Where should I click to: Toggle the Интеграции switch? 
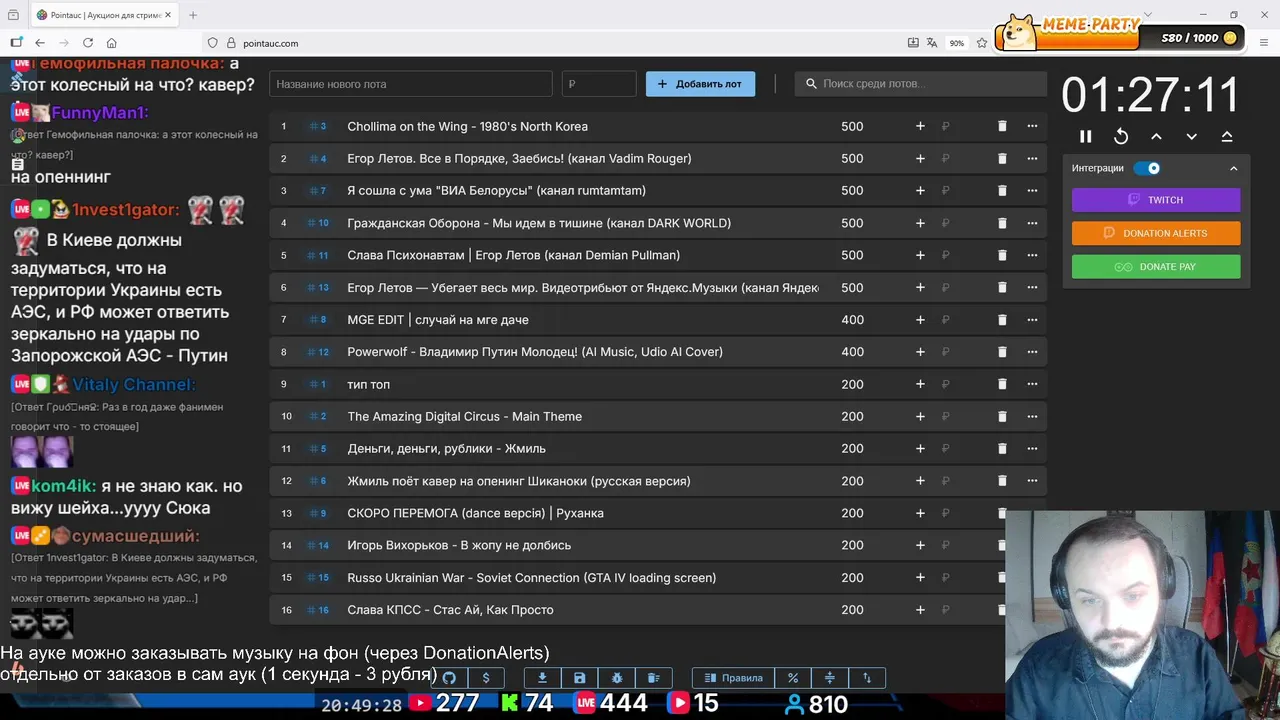pyautogui.click(x=1147, y=168)
